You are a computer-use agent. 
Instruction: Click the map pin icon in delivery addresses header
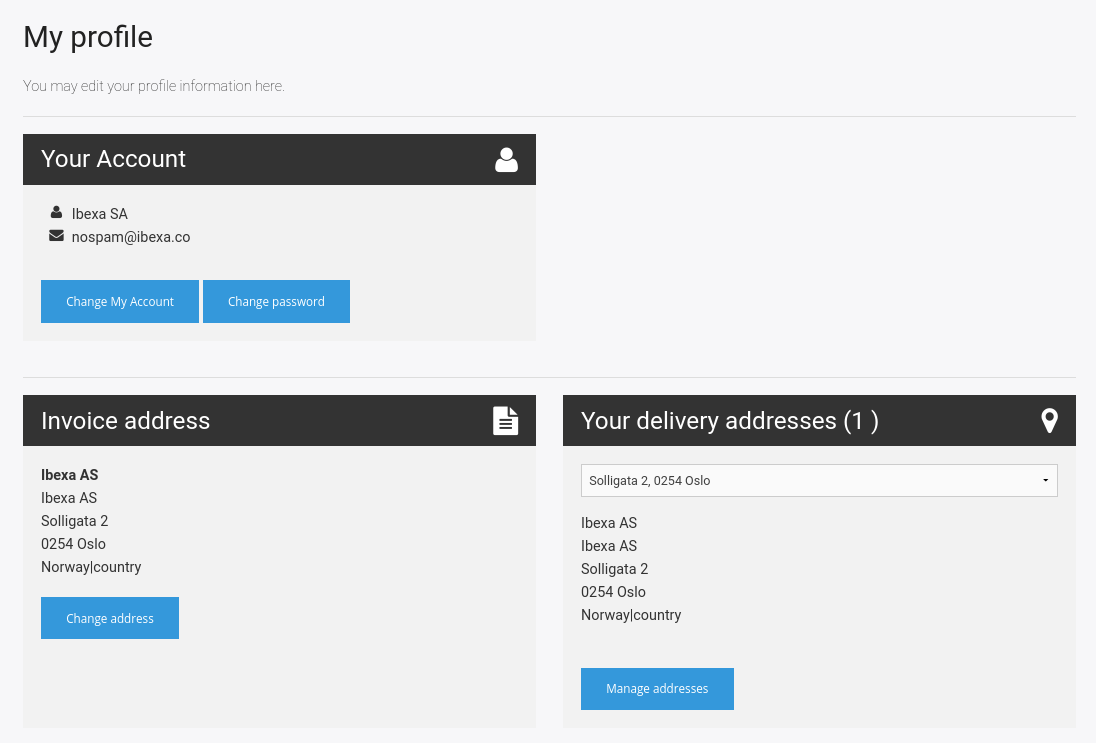(1049, 421)
